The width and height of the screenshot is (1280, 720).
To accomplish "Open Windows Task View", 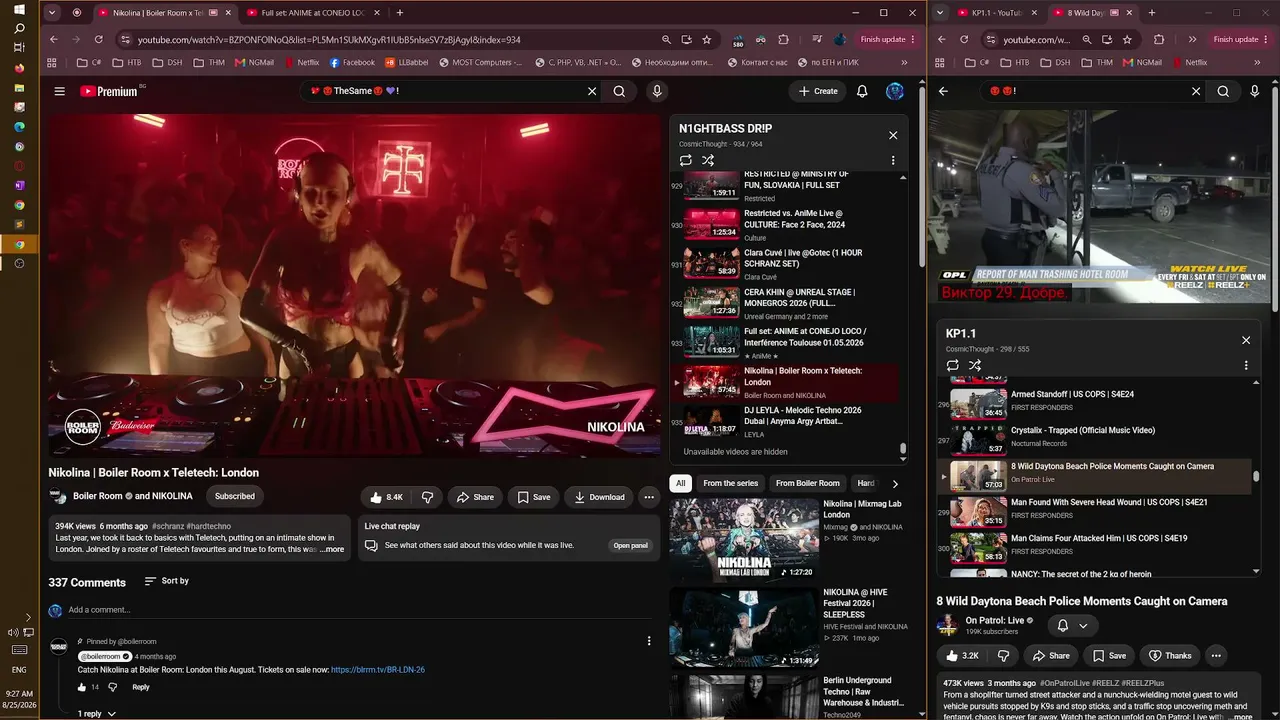I will [x=19, y=47].
